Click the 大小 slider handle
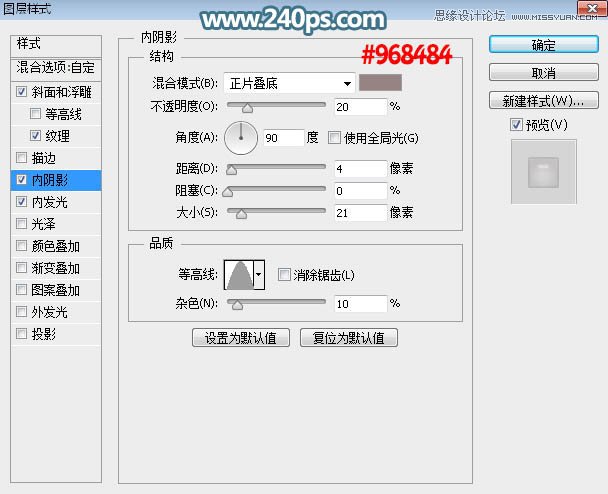Viewport: 608px width, 494px height. pyautogui.click(x=241, y=213)
